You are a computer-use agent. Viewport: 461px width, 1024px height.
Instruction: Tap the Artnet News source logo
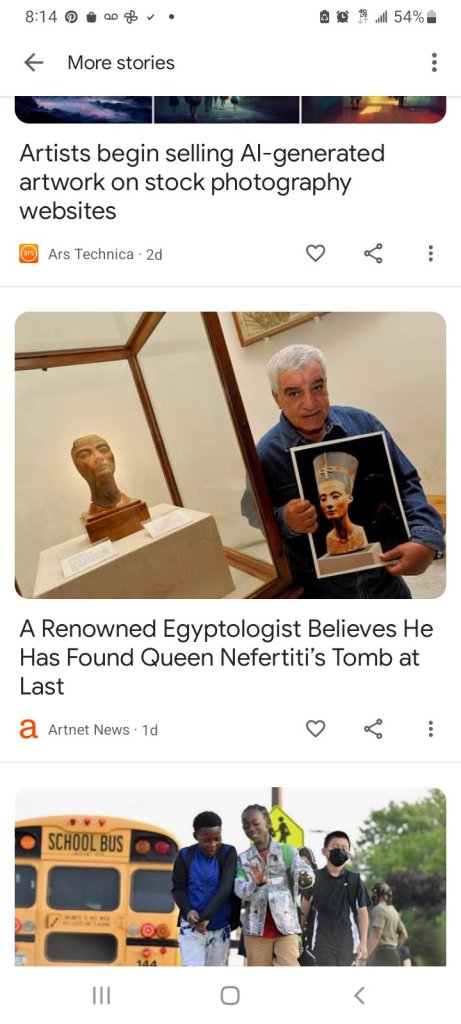(x=29, y=729)
